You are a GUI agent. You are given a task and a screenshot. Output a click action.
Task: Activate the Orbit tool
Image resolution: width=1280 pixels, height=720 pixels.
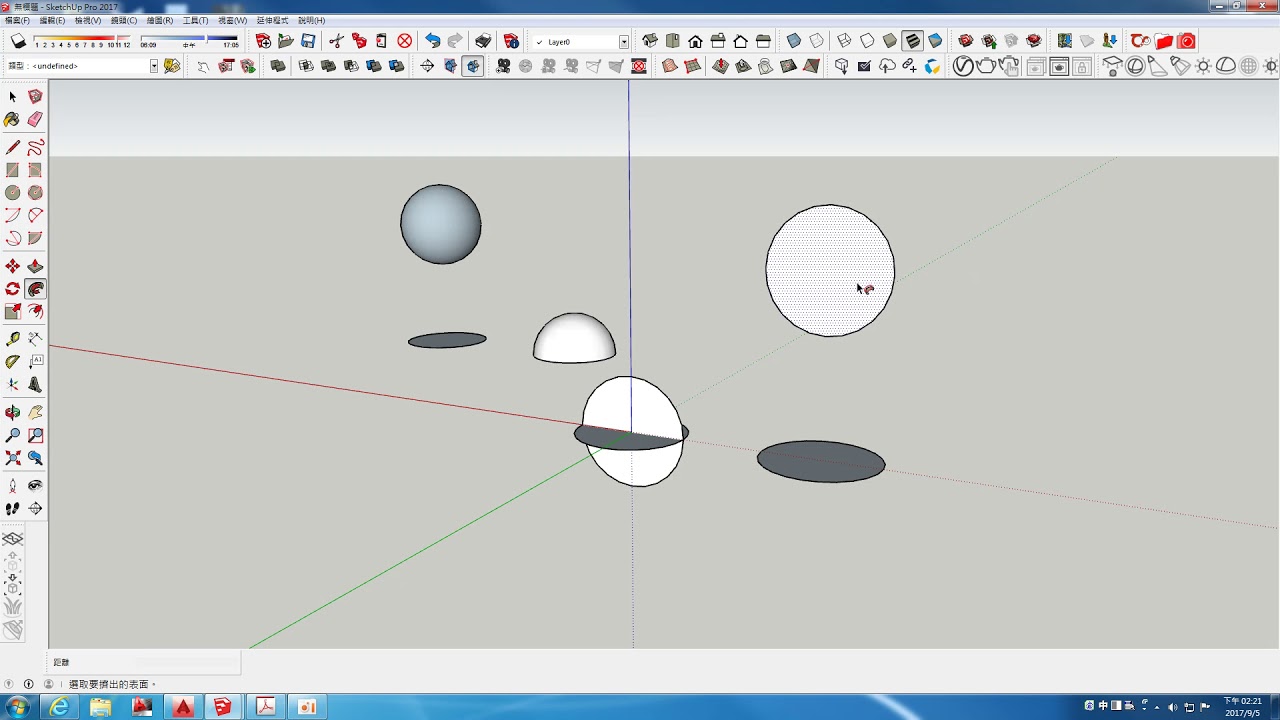coord(12,412)
